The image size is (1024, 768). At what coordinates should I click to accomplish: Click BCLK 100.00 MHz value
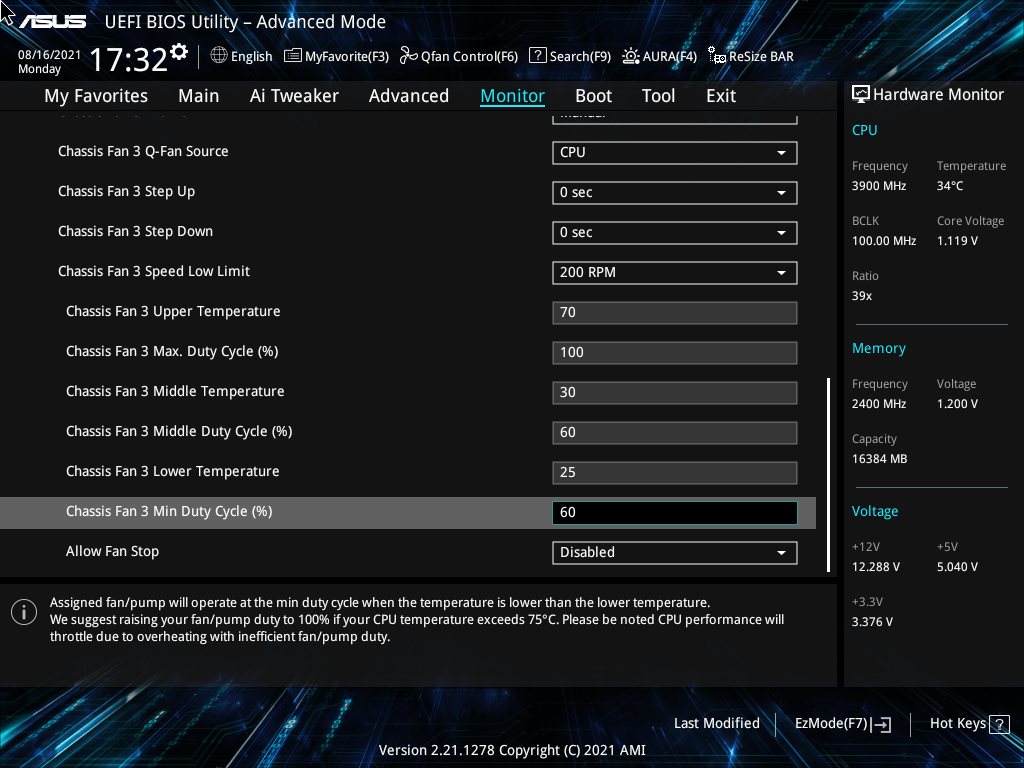[884, 241]
